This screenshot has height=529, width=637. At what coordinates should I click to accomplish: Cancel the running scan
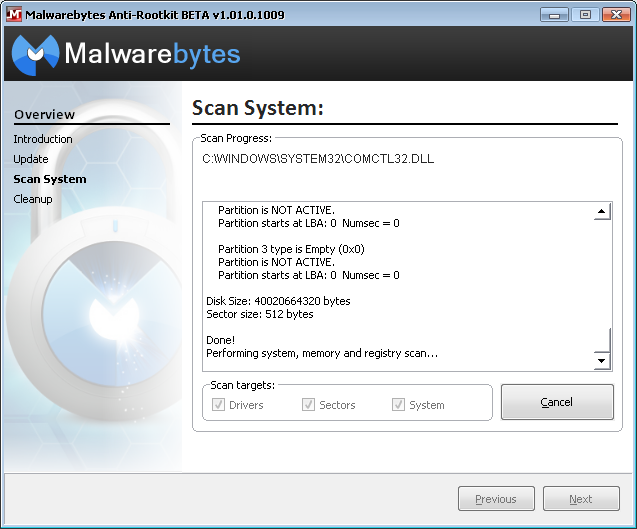(x=557, y=402)
